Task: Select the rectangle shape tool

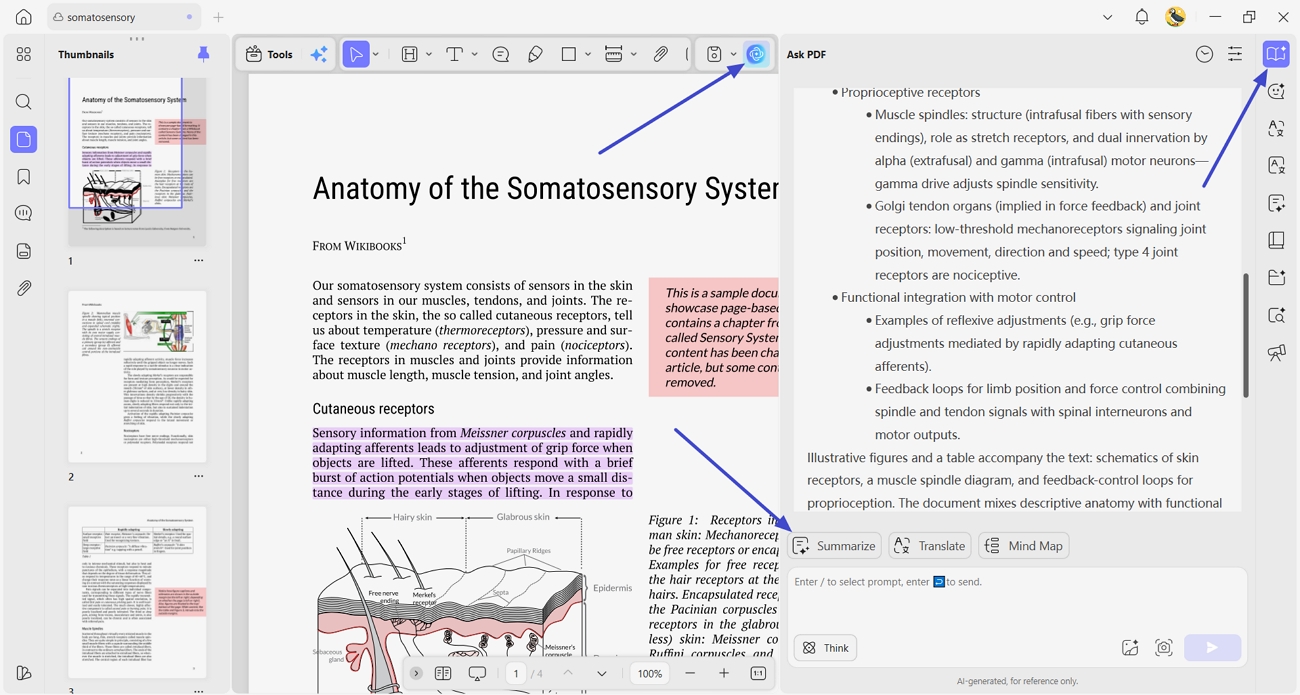Action: 569,55
